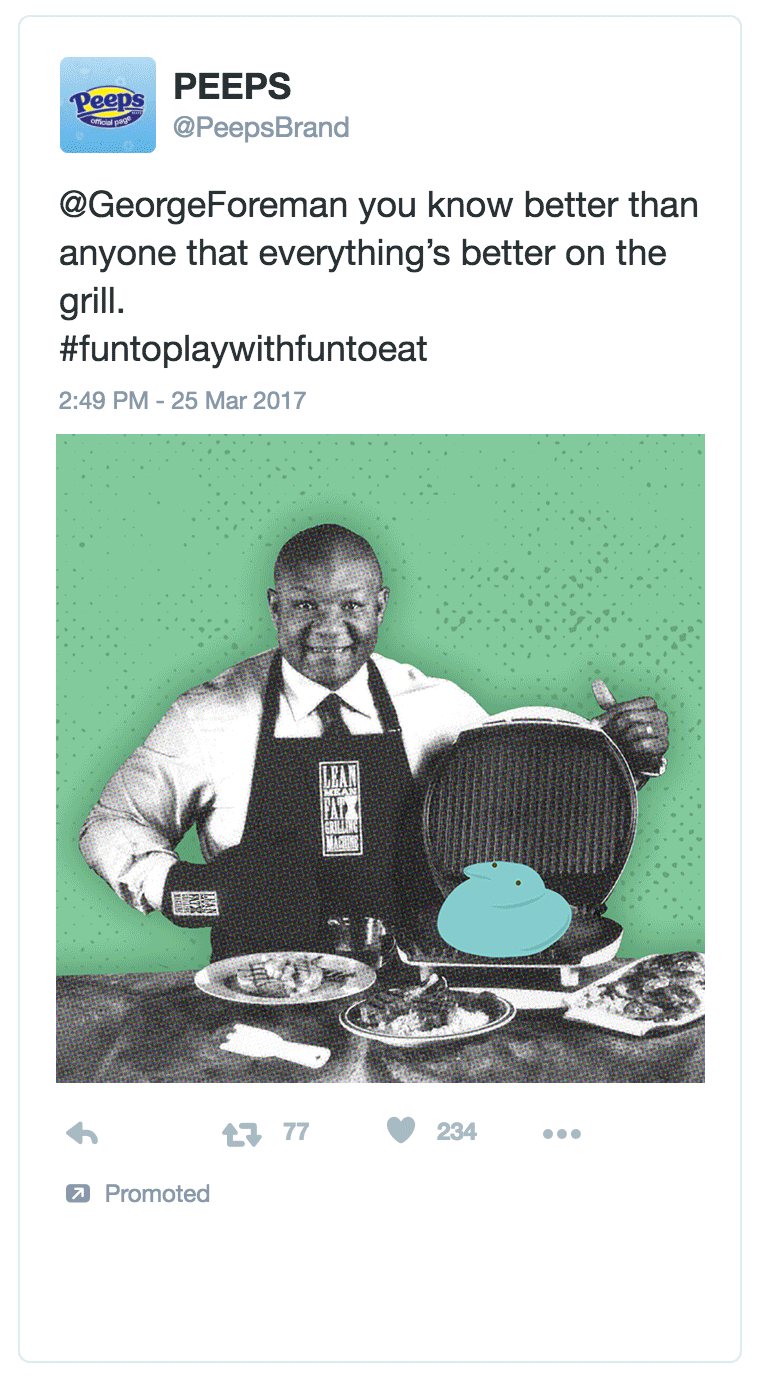762x1380 pixels.
Task: Click the Promoted label text
Action: [x=157, y=1193]
